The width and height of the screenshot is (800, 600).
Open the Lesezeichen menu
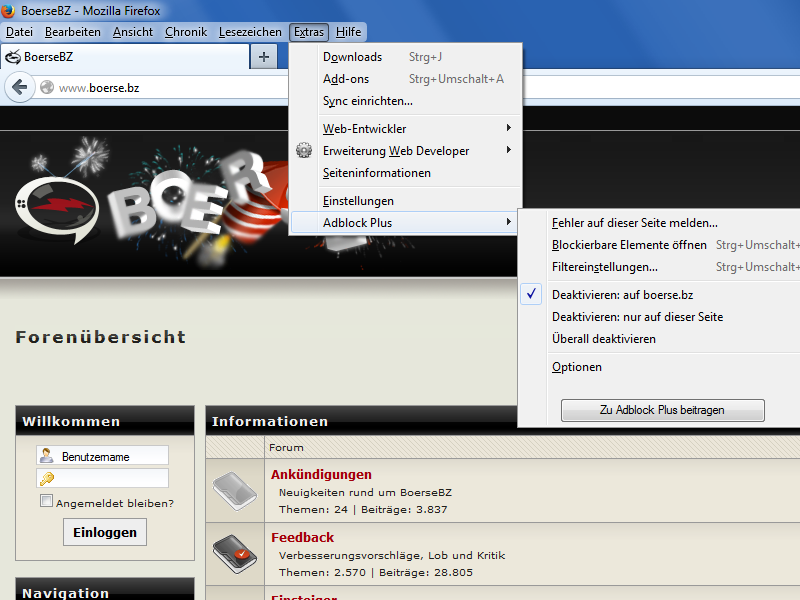tap(250, 32)
